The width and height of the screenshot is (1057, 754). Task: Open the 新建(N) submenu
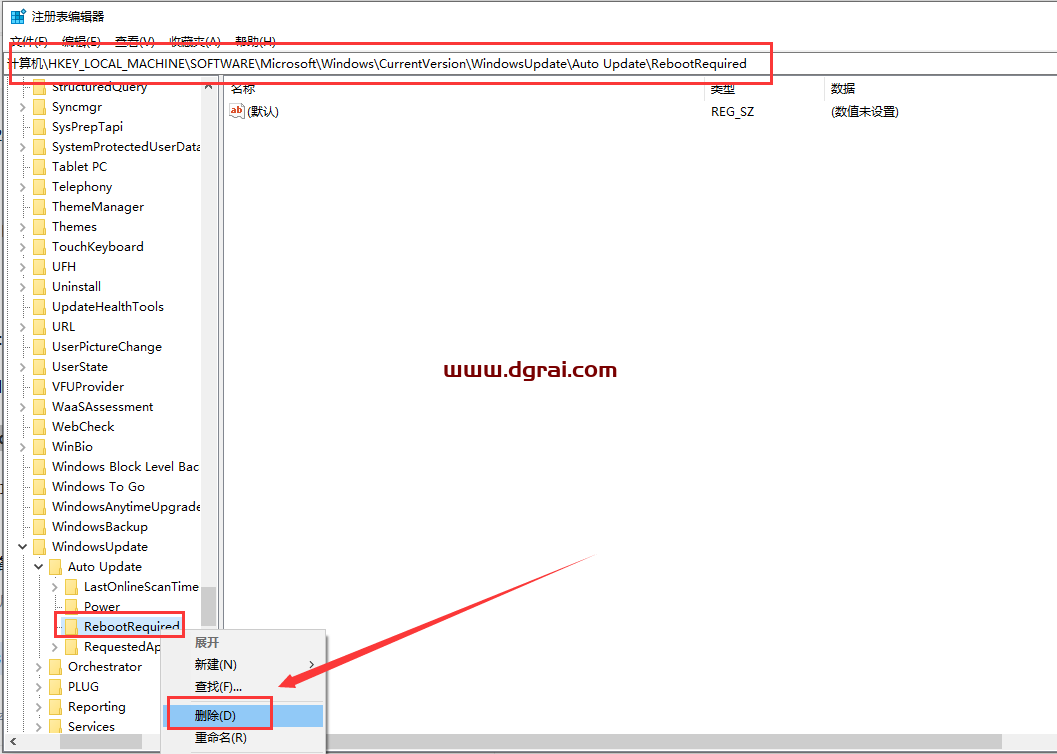pyautogui.click(x=244, y=664)
